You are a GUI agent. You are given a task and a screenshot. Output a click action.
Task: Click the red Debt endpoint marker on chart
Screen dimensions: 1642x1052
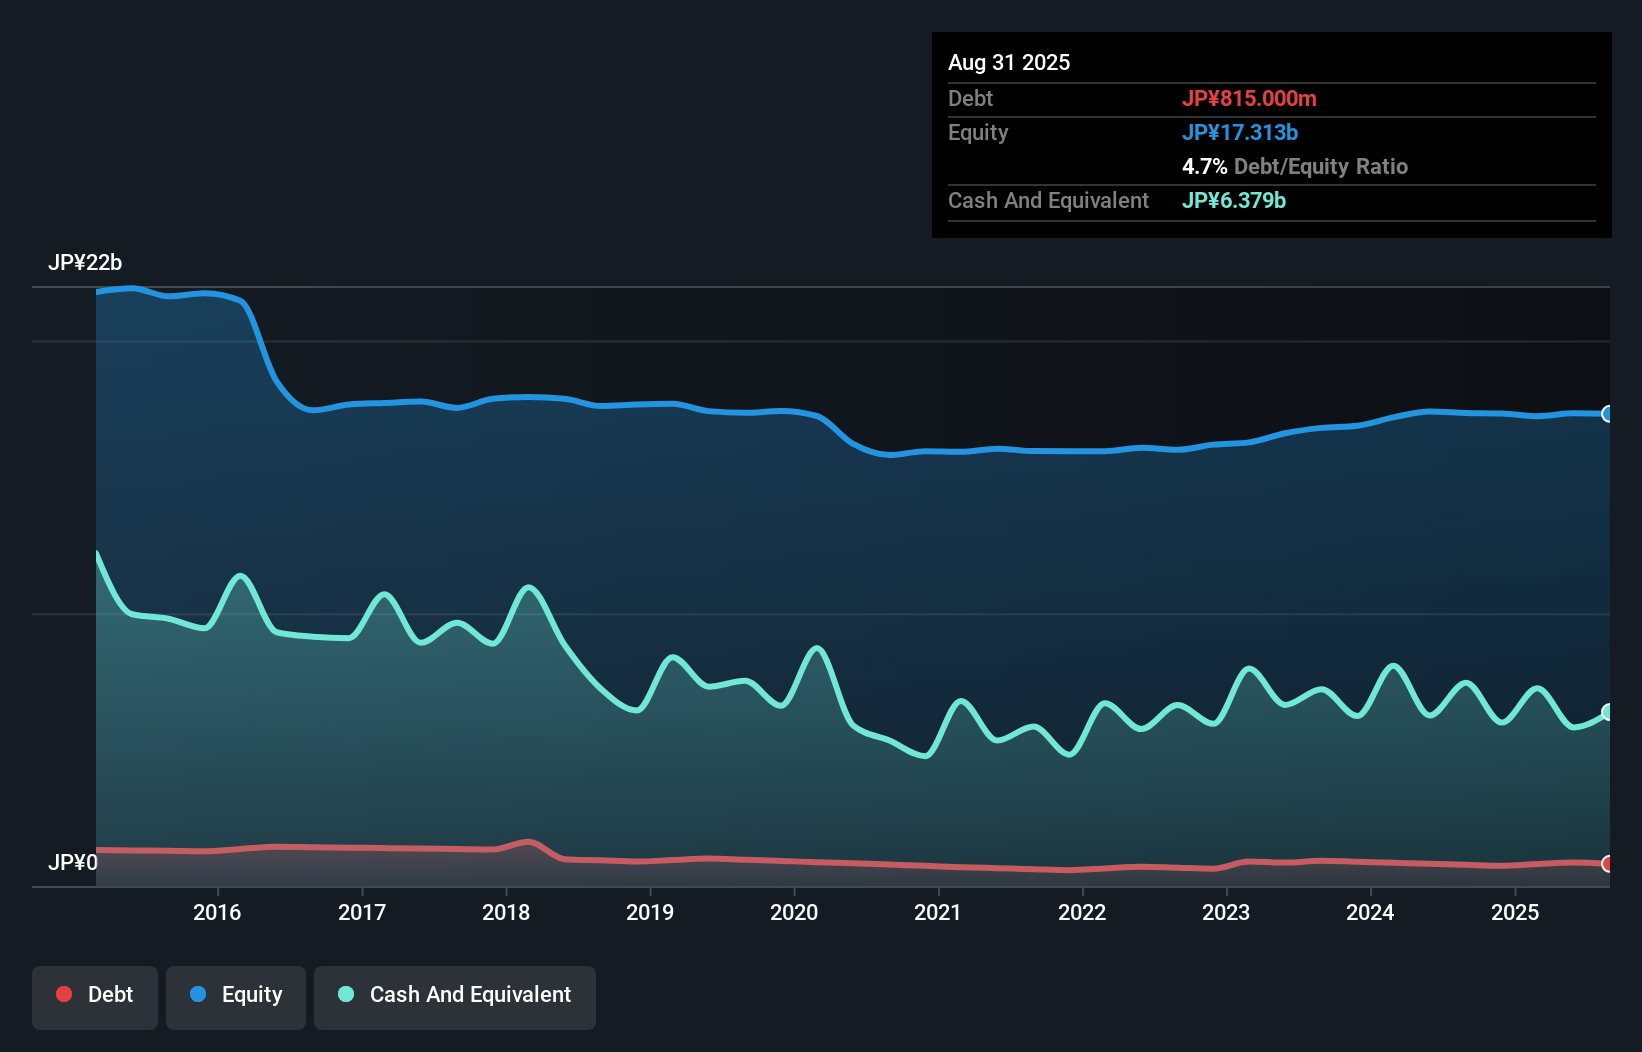tap(1607, 864)
